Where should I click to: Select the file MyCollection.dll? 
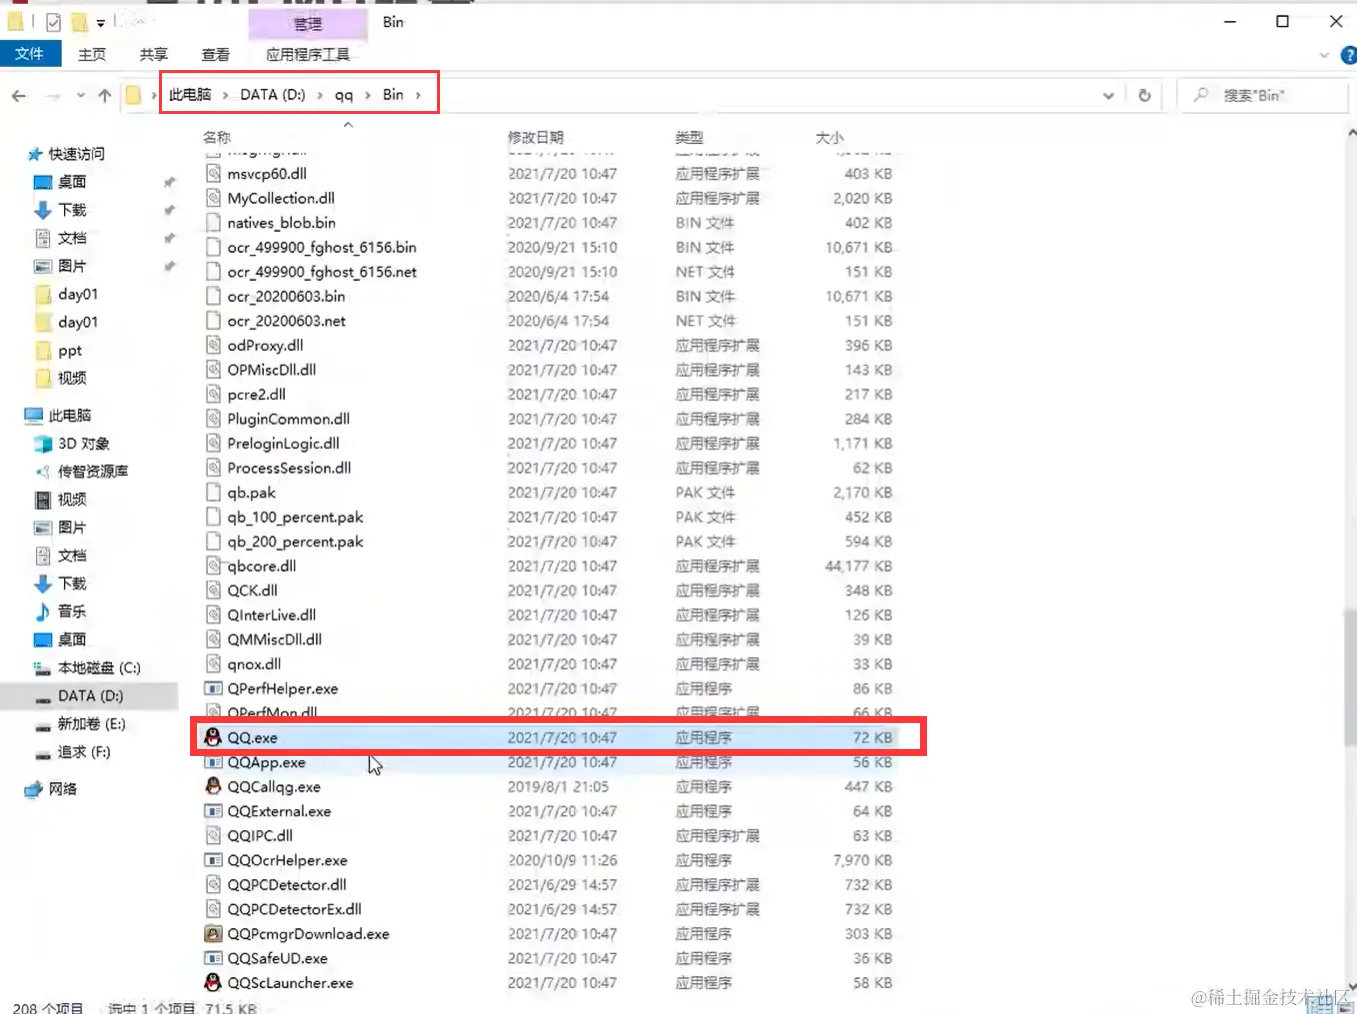tap(281, 198)
